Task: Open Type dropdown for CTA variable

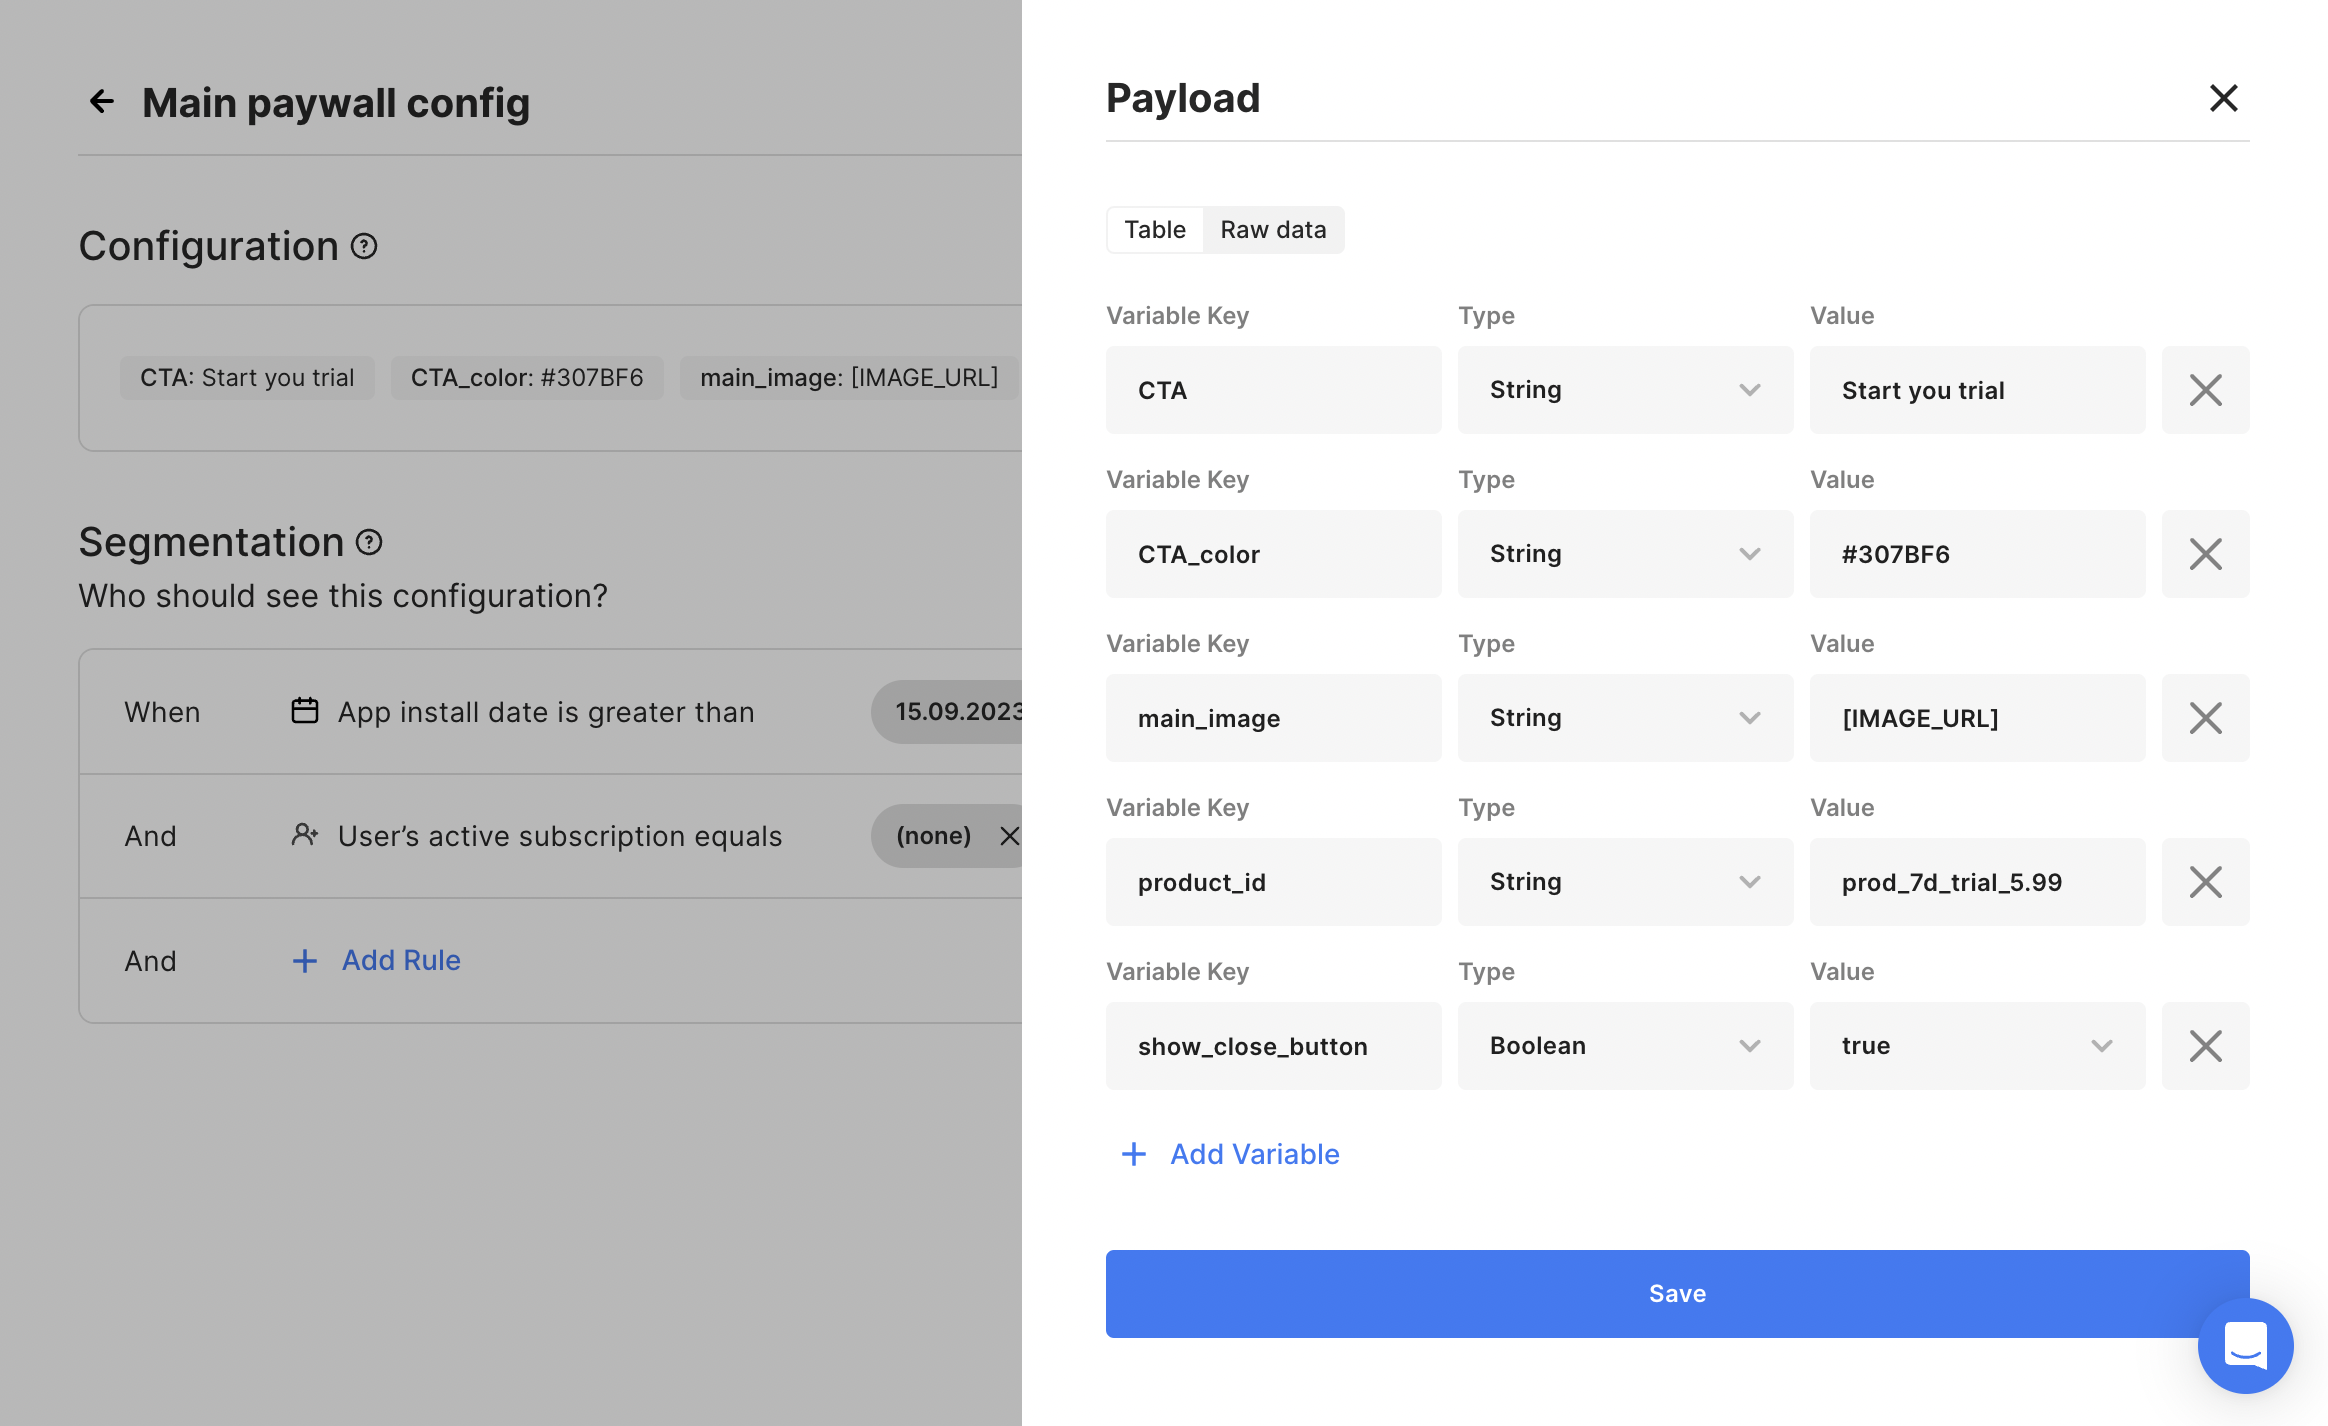Action: (x=1625, y=390)
